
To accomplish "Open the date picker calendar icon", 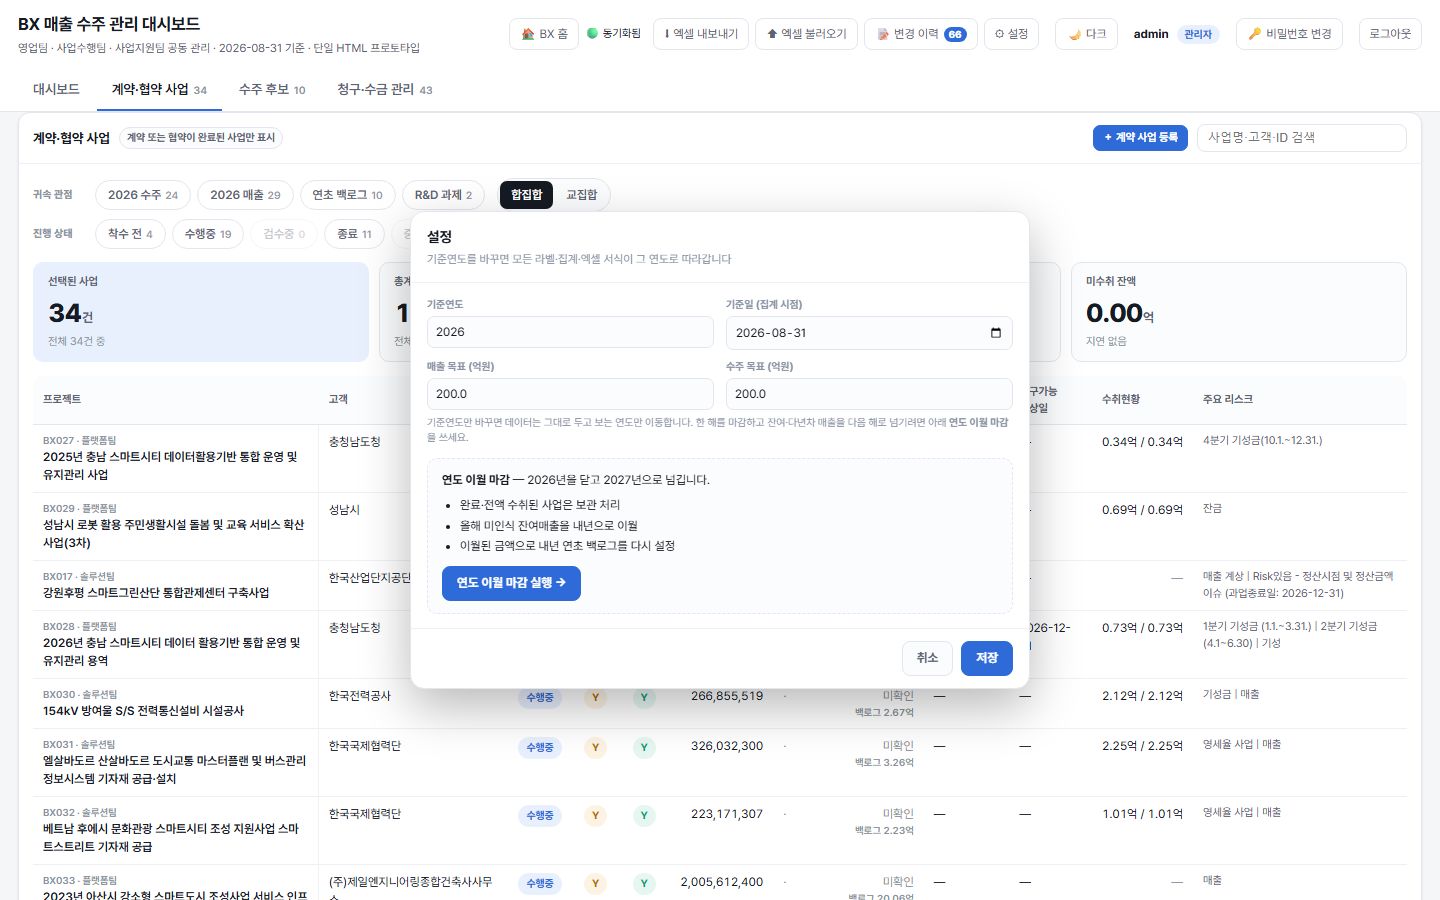I will pyautogui.click(x=995, y=333).
